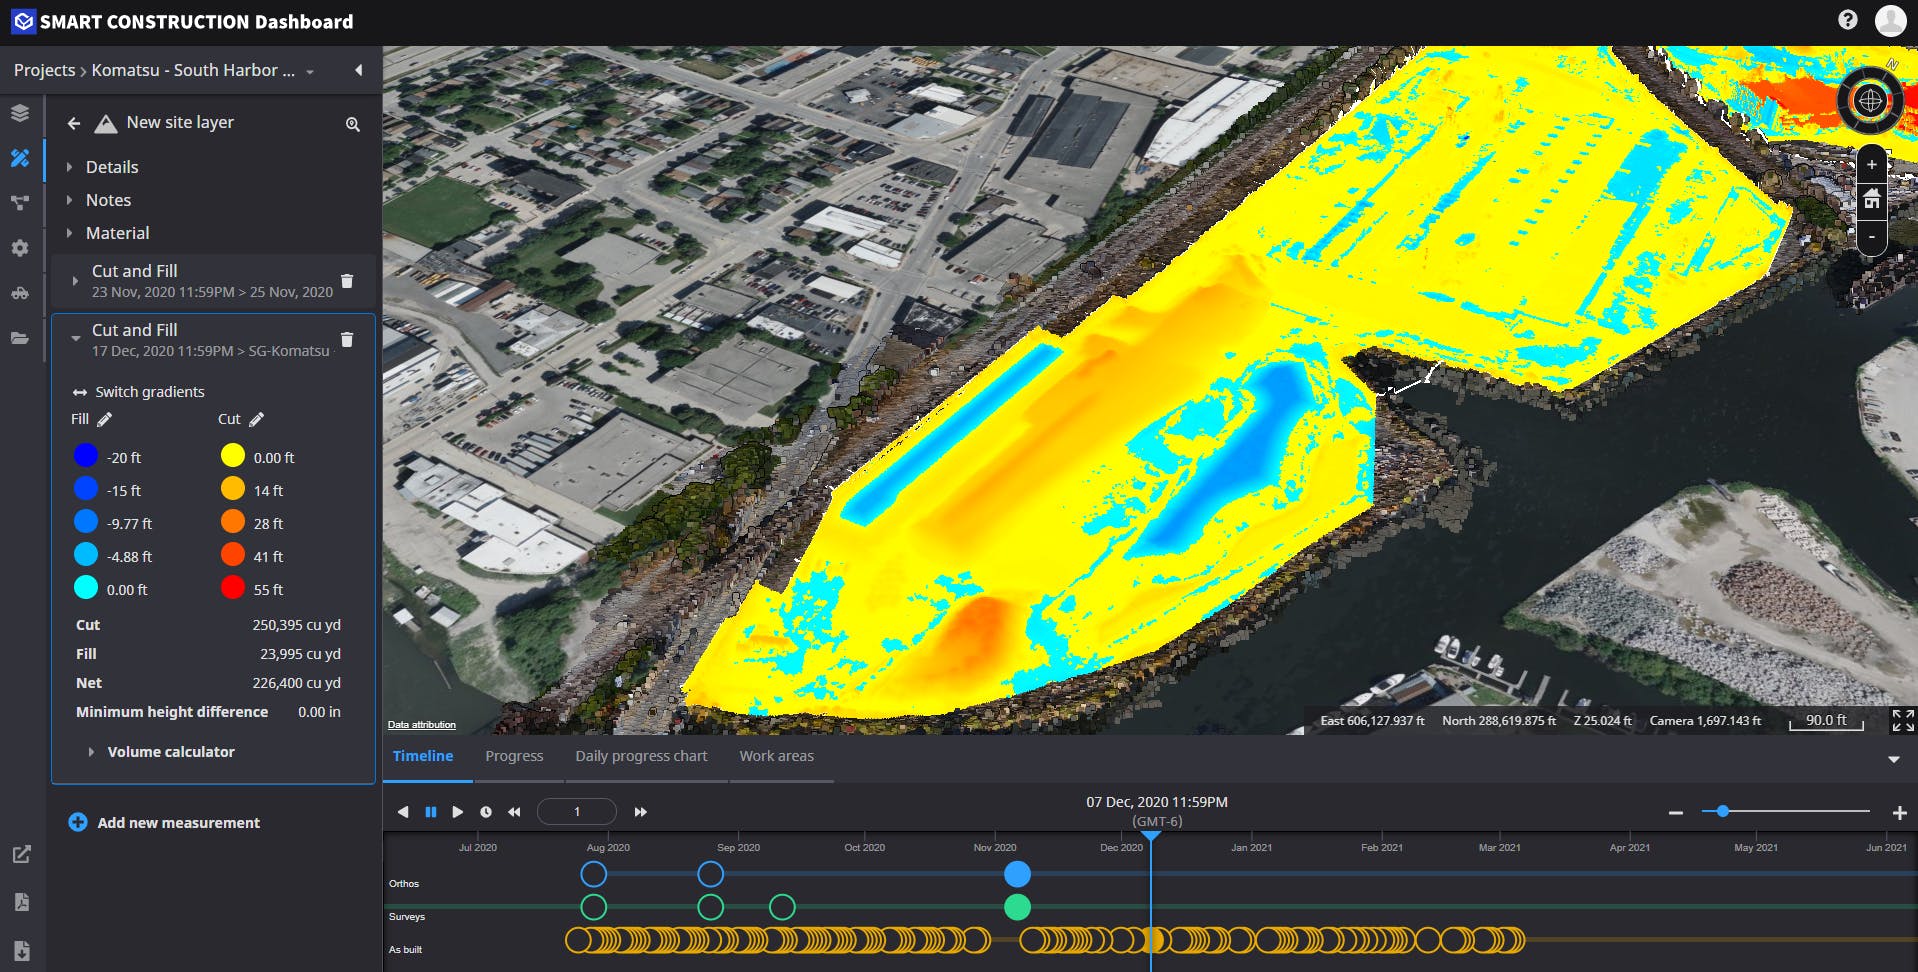This screenshot has height=972, width=1918.
Task: Open the design data icon below the measurement tool
Action: pos(20,203)
